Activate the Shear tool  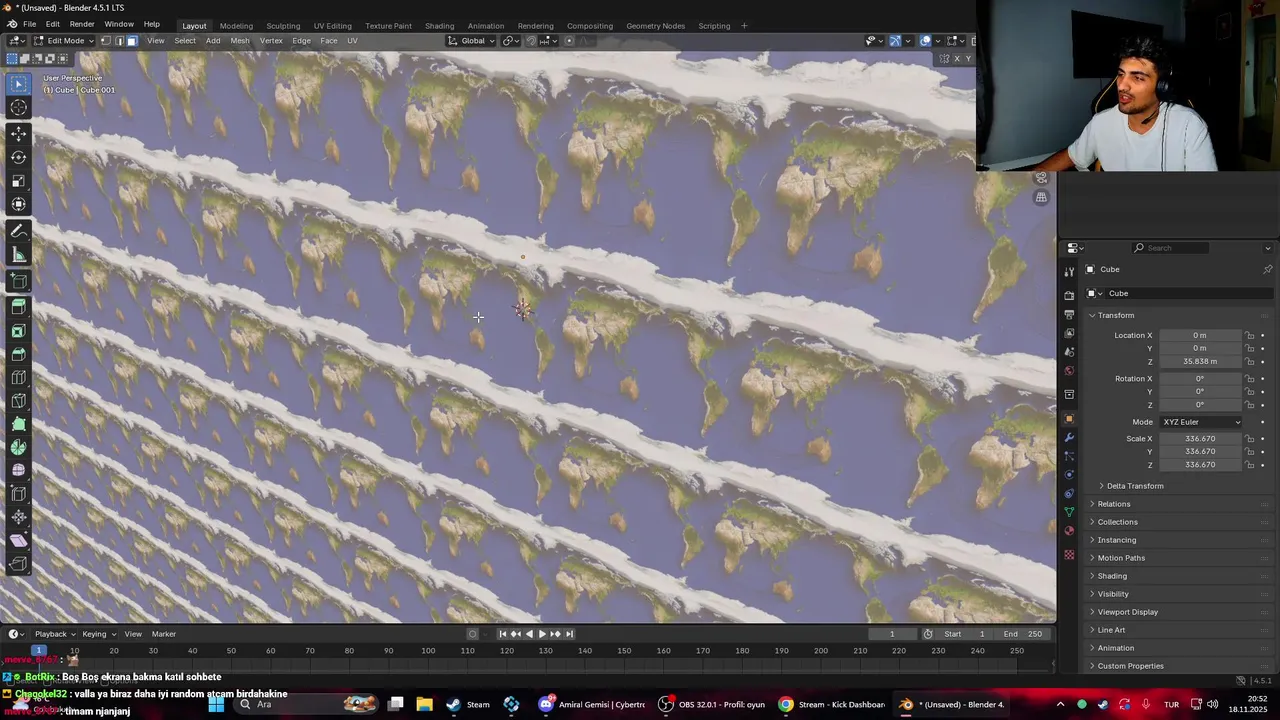(19, 540)
